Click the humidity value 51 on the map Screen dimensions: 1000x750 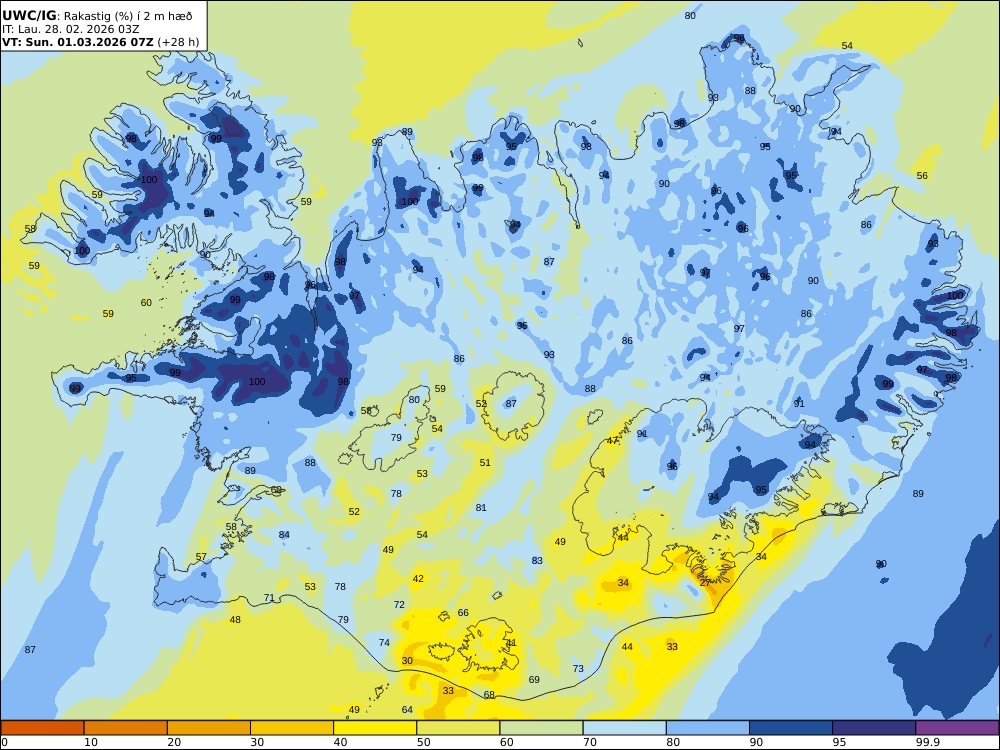point(485,462)
